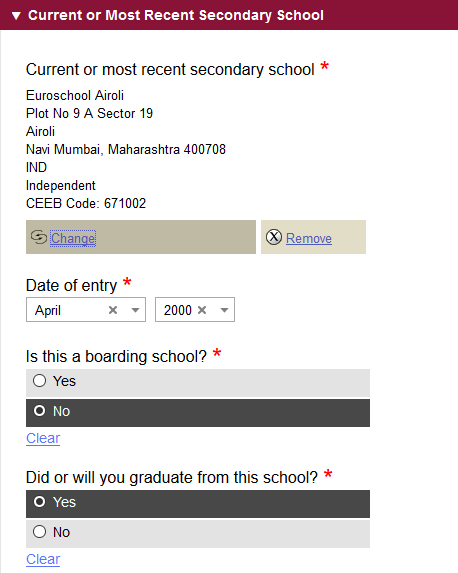Click the April value in the month field

coord(48,310)
